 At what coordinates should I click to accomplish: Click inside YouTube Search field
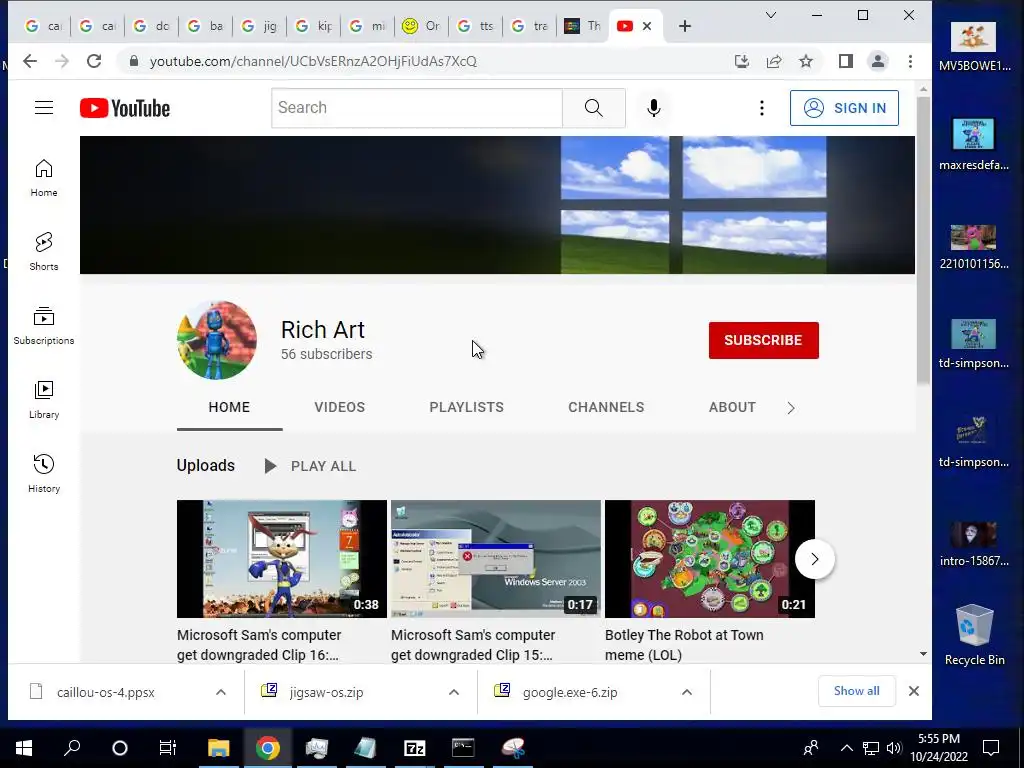(417, 108)
